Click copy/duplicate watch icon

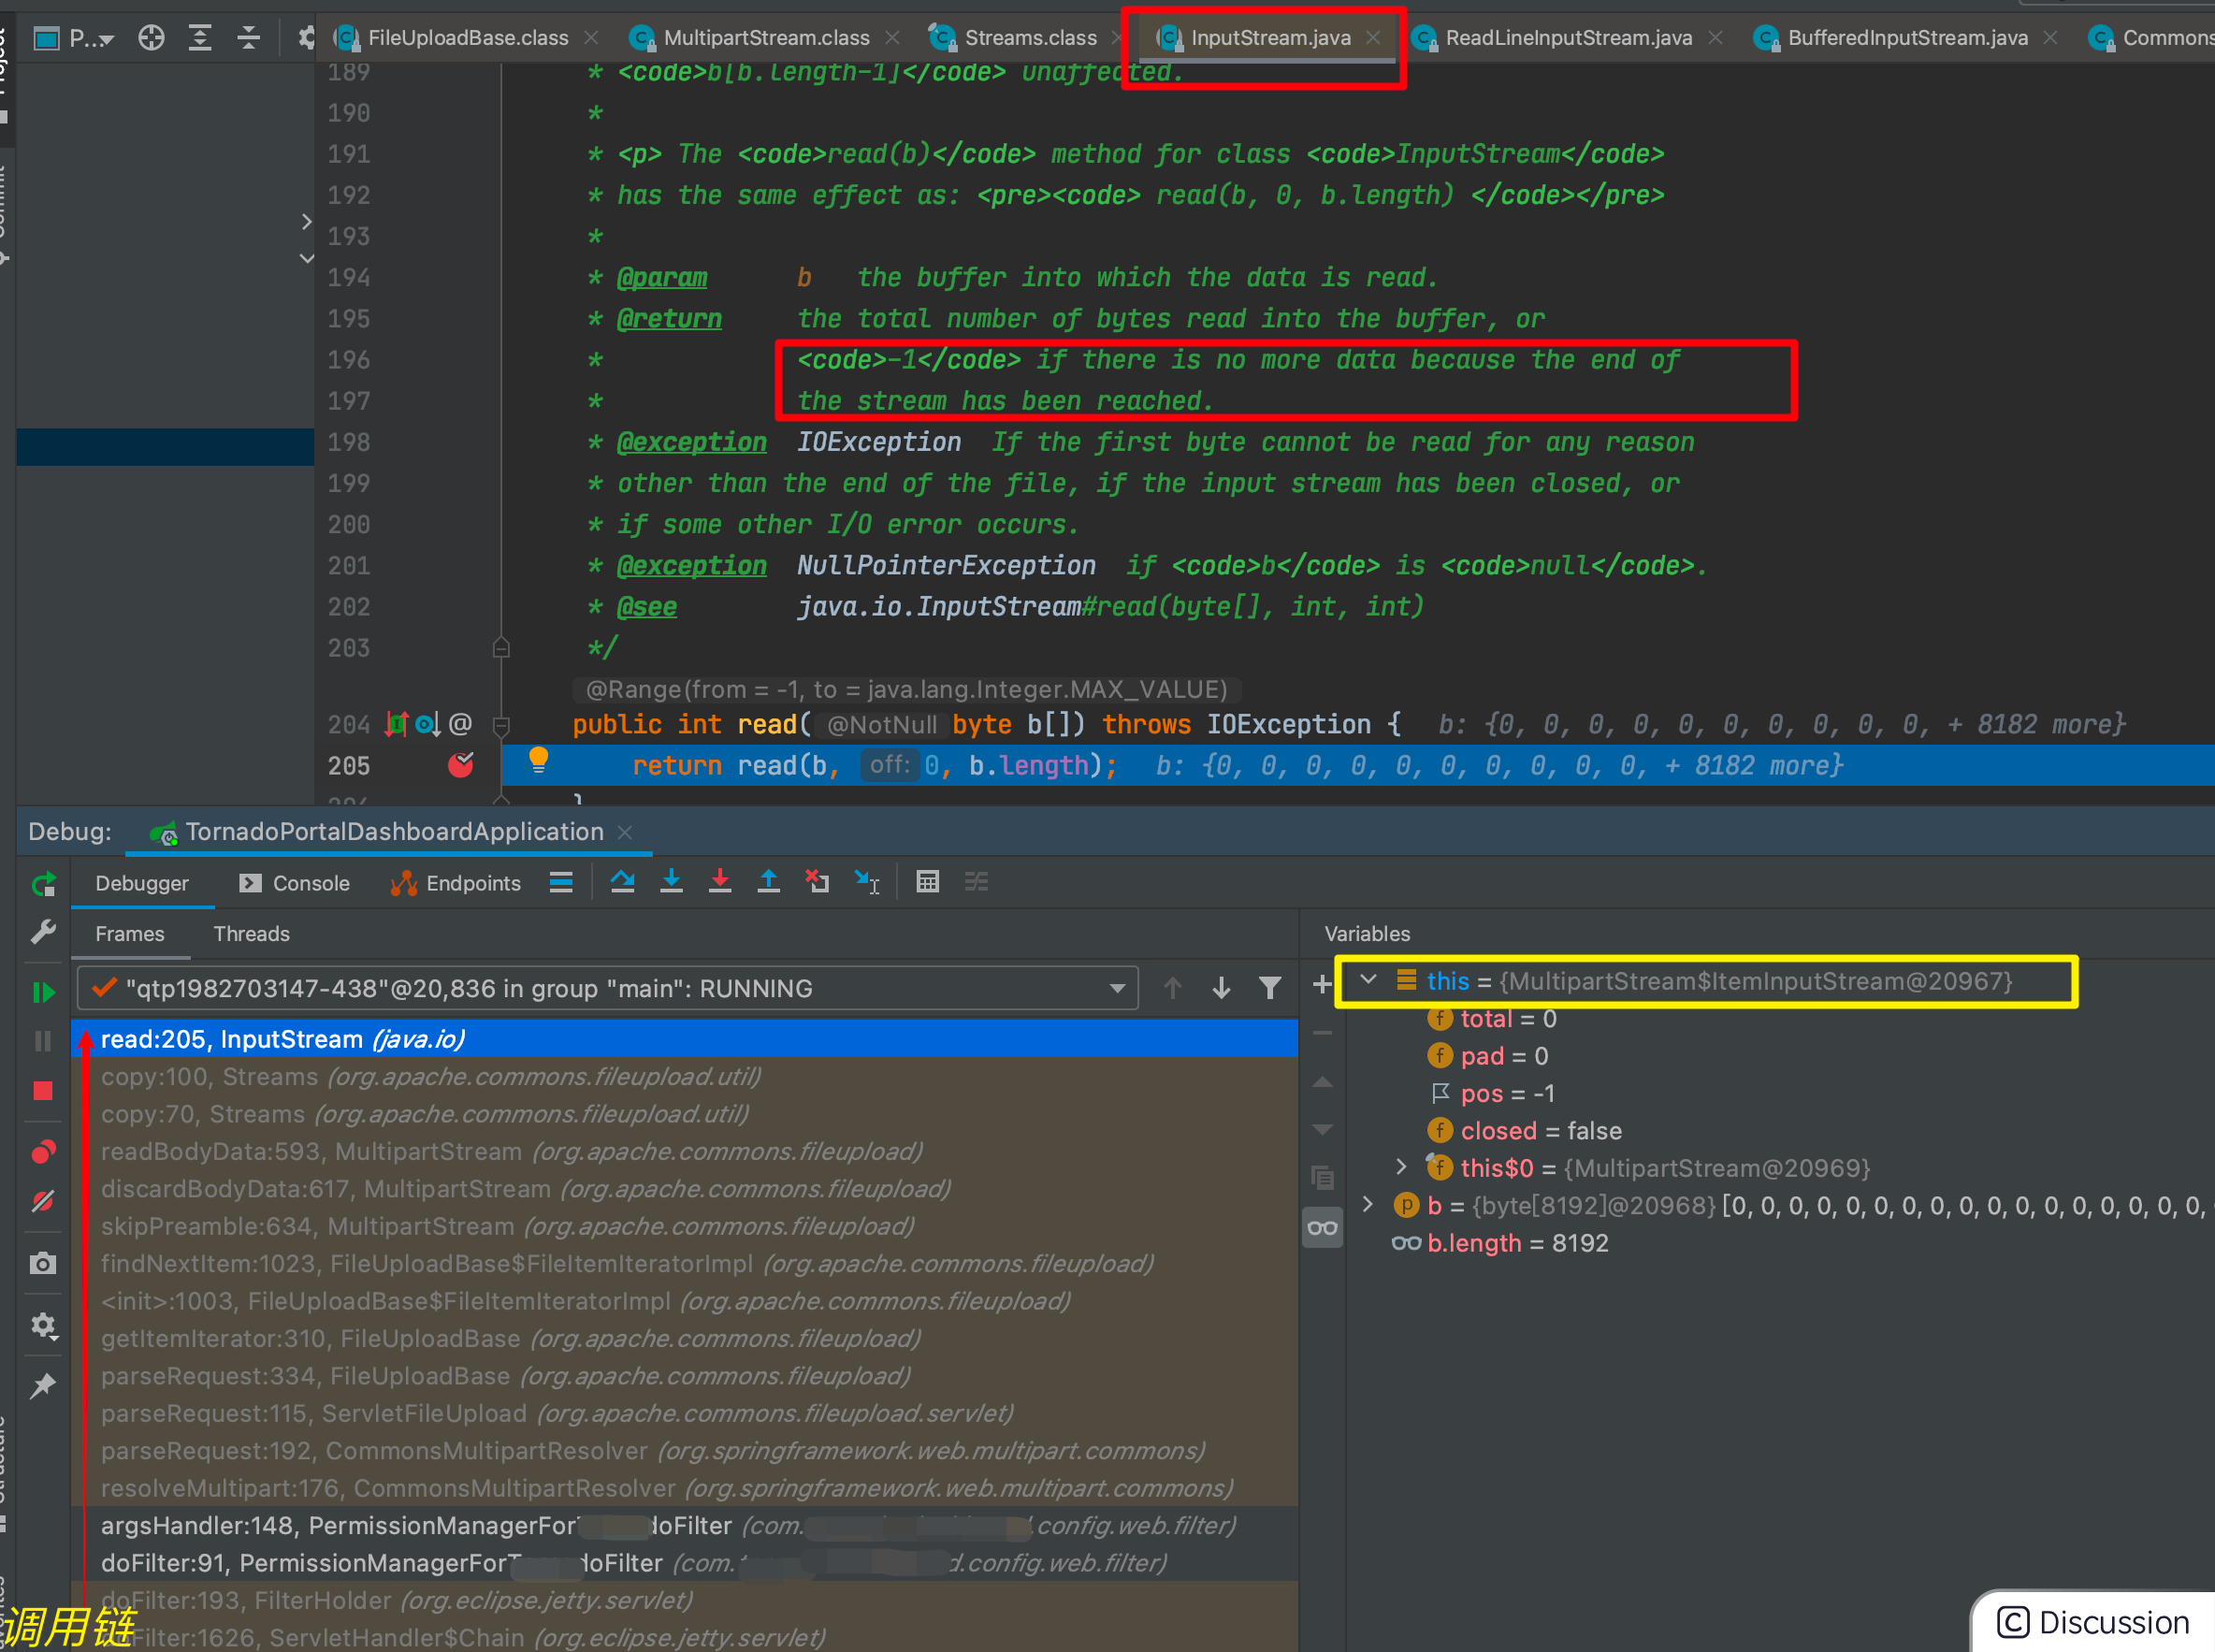coord(1322,1178)
